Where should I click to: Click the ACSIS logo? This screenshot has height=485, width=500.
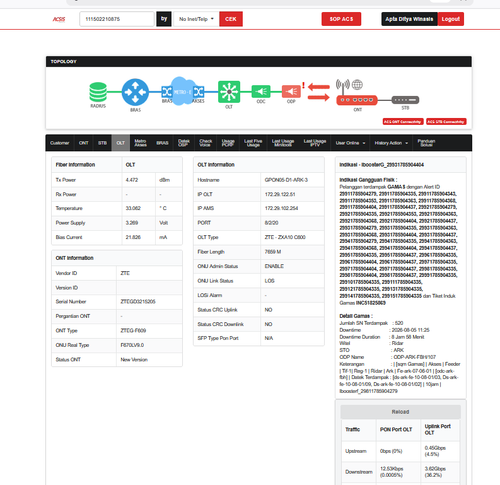(59, 19)
